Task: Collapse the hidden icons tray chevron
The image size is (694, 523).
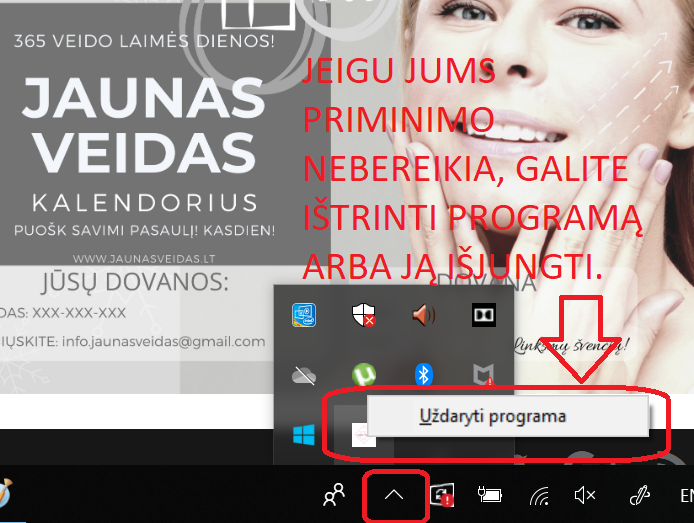Action: 394,495
